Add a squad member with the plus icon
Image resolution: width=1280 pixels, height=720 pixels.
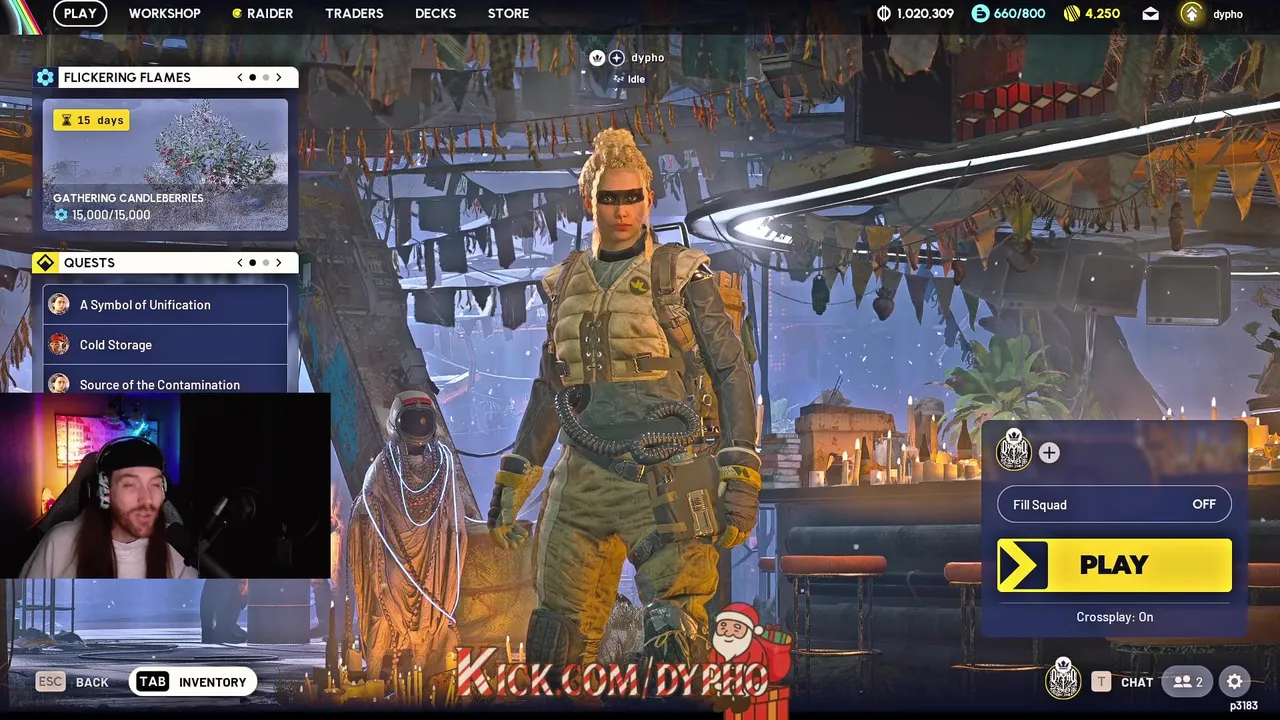point(1048,453)
